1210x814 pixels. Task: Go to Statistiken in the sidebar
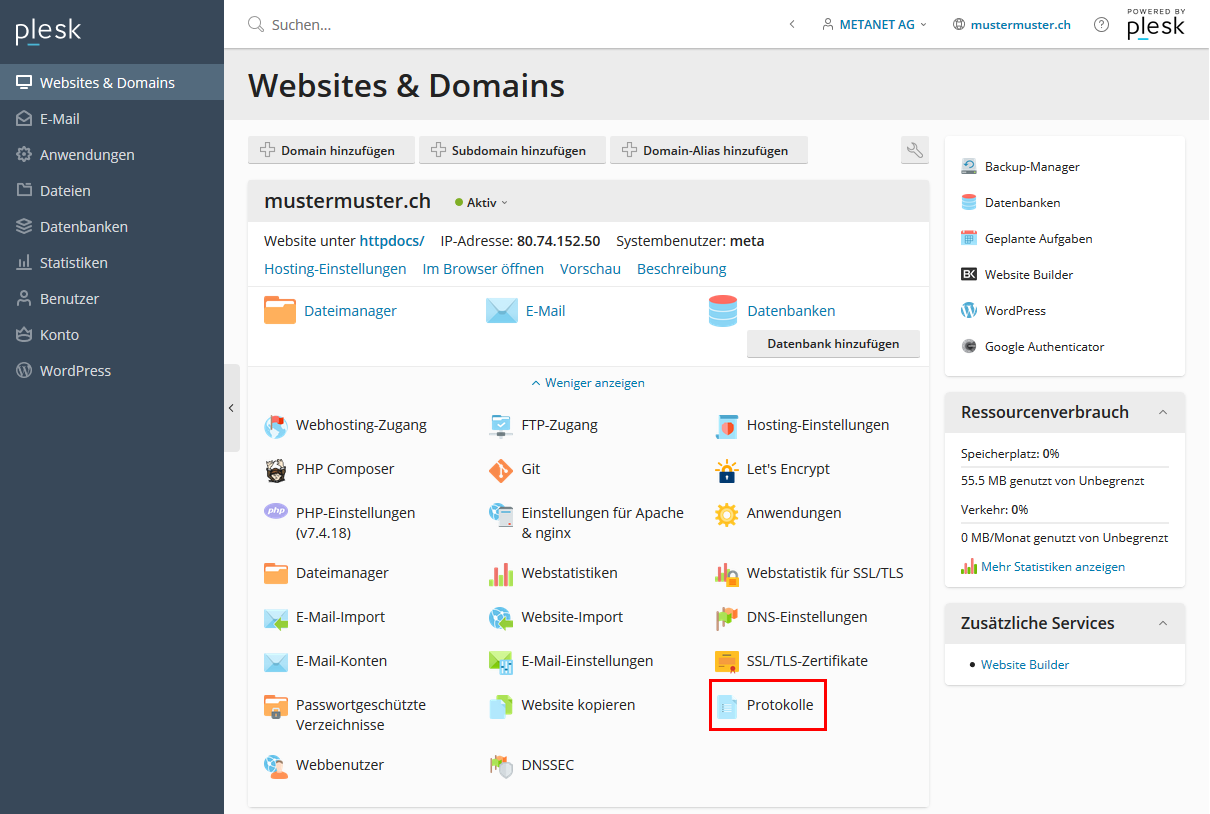[73, 263]
